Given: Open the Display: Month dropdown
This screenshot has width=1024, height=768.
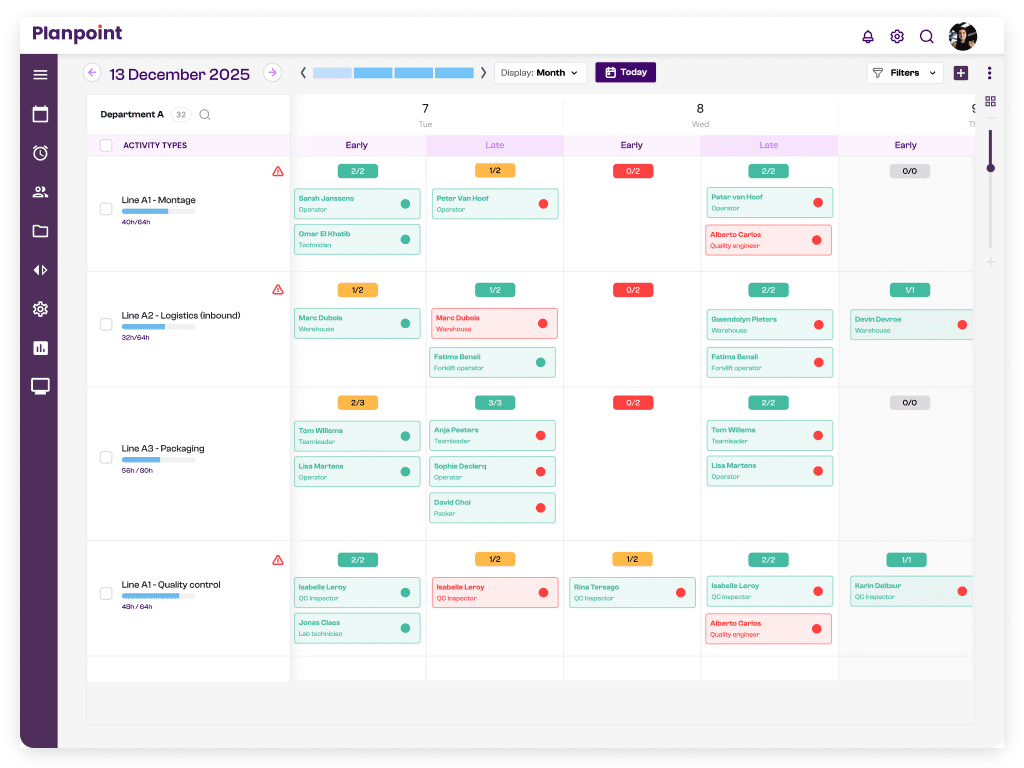Looking at the screenshot, I should point(540,73).
